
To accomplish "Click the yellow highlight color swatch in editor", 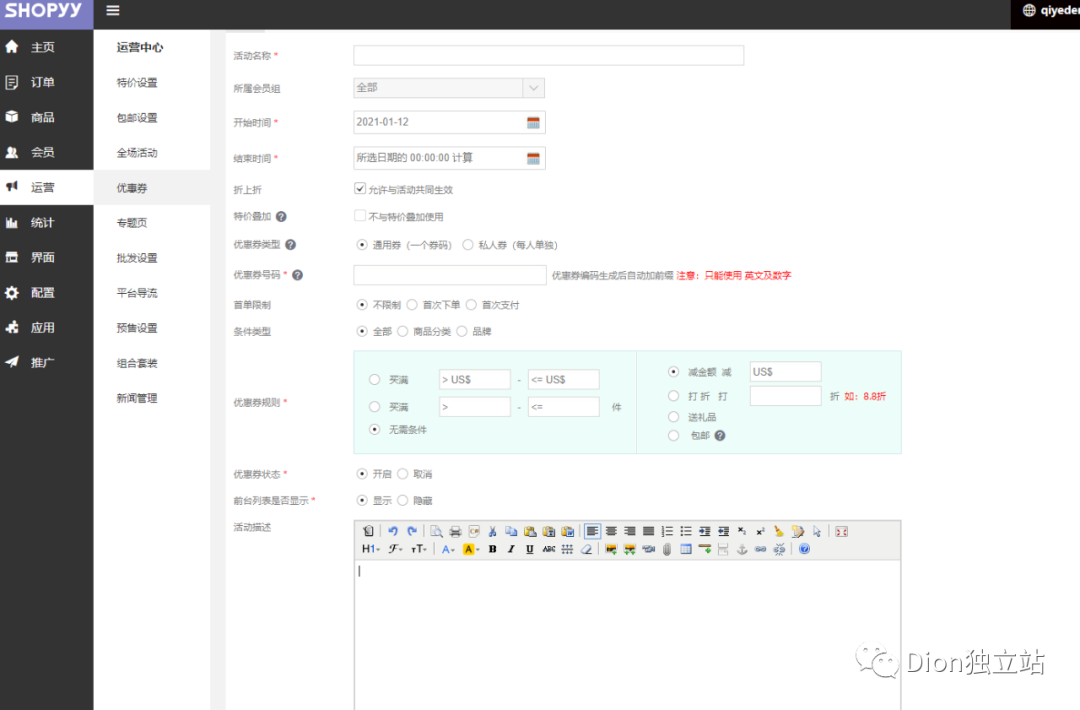I will coord(470,548).
